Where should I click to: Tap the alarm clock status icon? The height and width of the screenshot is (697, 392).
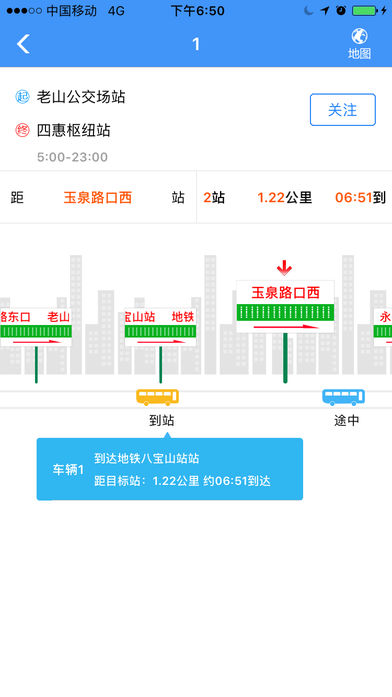pyautogui.click(x=341, y=11)
